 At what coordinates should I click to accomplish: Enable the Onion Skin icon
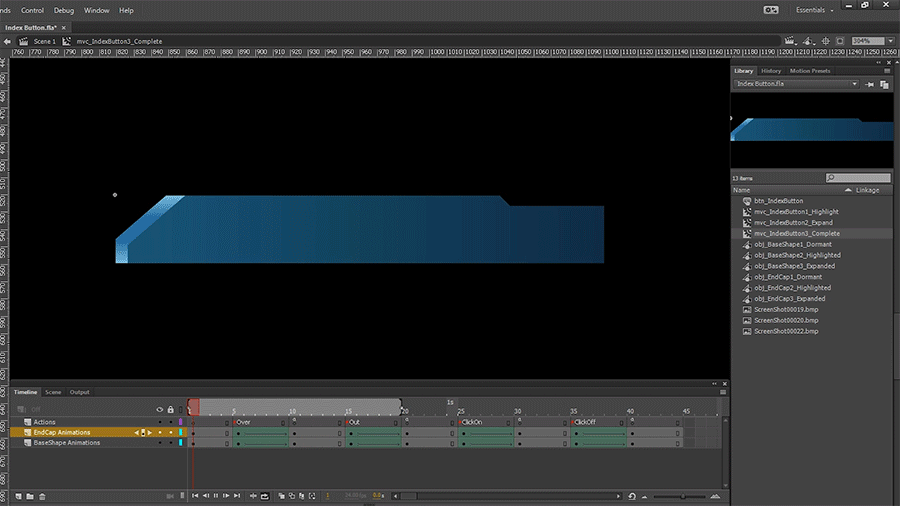(x=281, y=496)
